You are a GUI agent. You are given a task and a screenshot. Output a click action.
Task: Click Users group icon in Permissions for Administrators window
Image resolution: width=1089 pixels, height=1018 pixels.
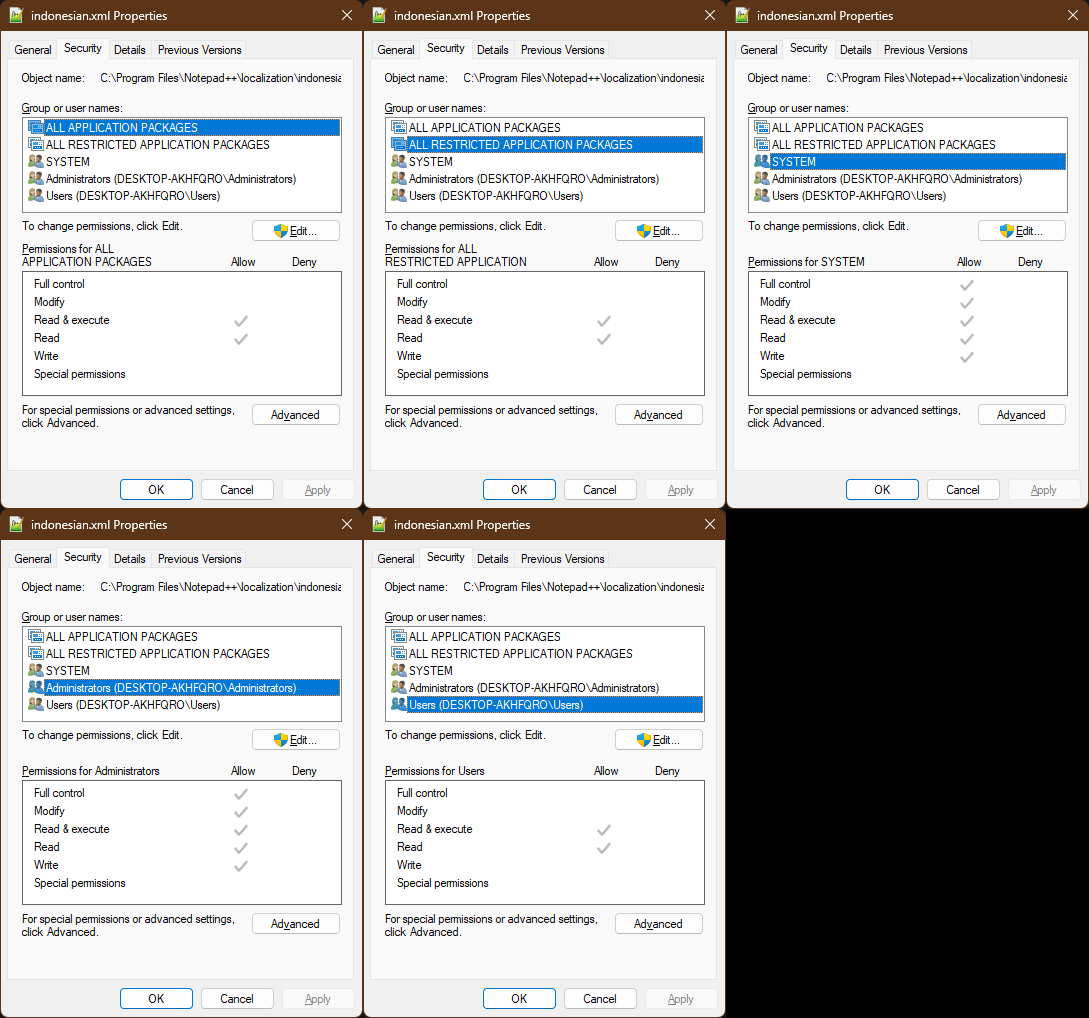tap(35, 704)
